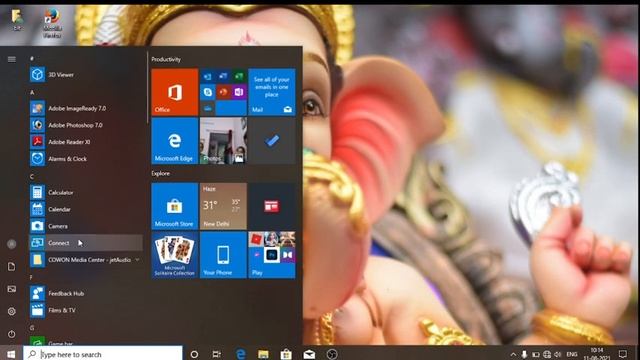Screen dimensions: 640x360
Task: Open the taskbar clock and date
Action: tap(597, 354)
